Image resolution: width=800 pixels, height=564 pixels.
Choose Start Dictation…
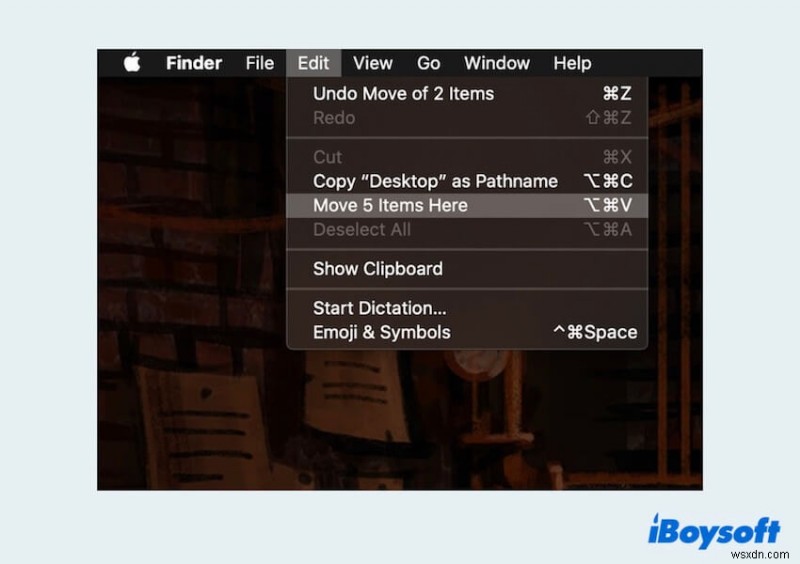pos(467,308)
